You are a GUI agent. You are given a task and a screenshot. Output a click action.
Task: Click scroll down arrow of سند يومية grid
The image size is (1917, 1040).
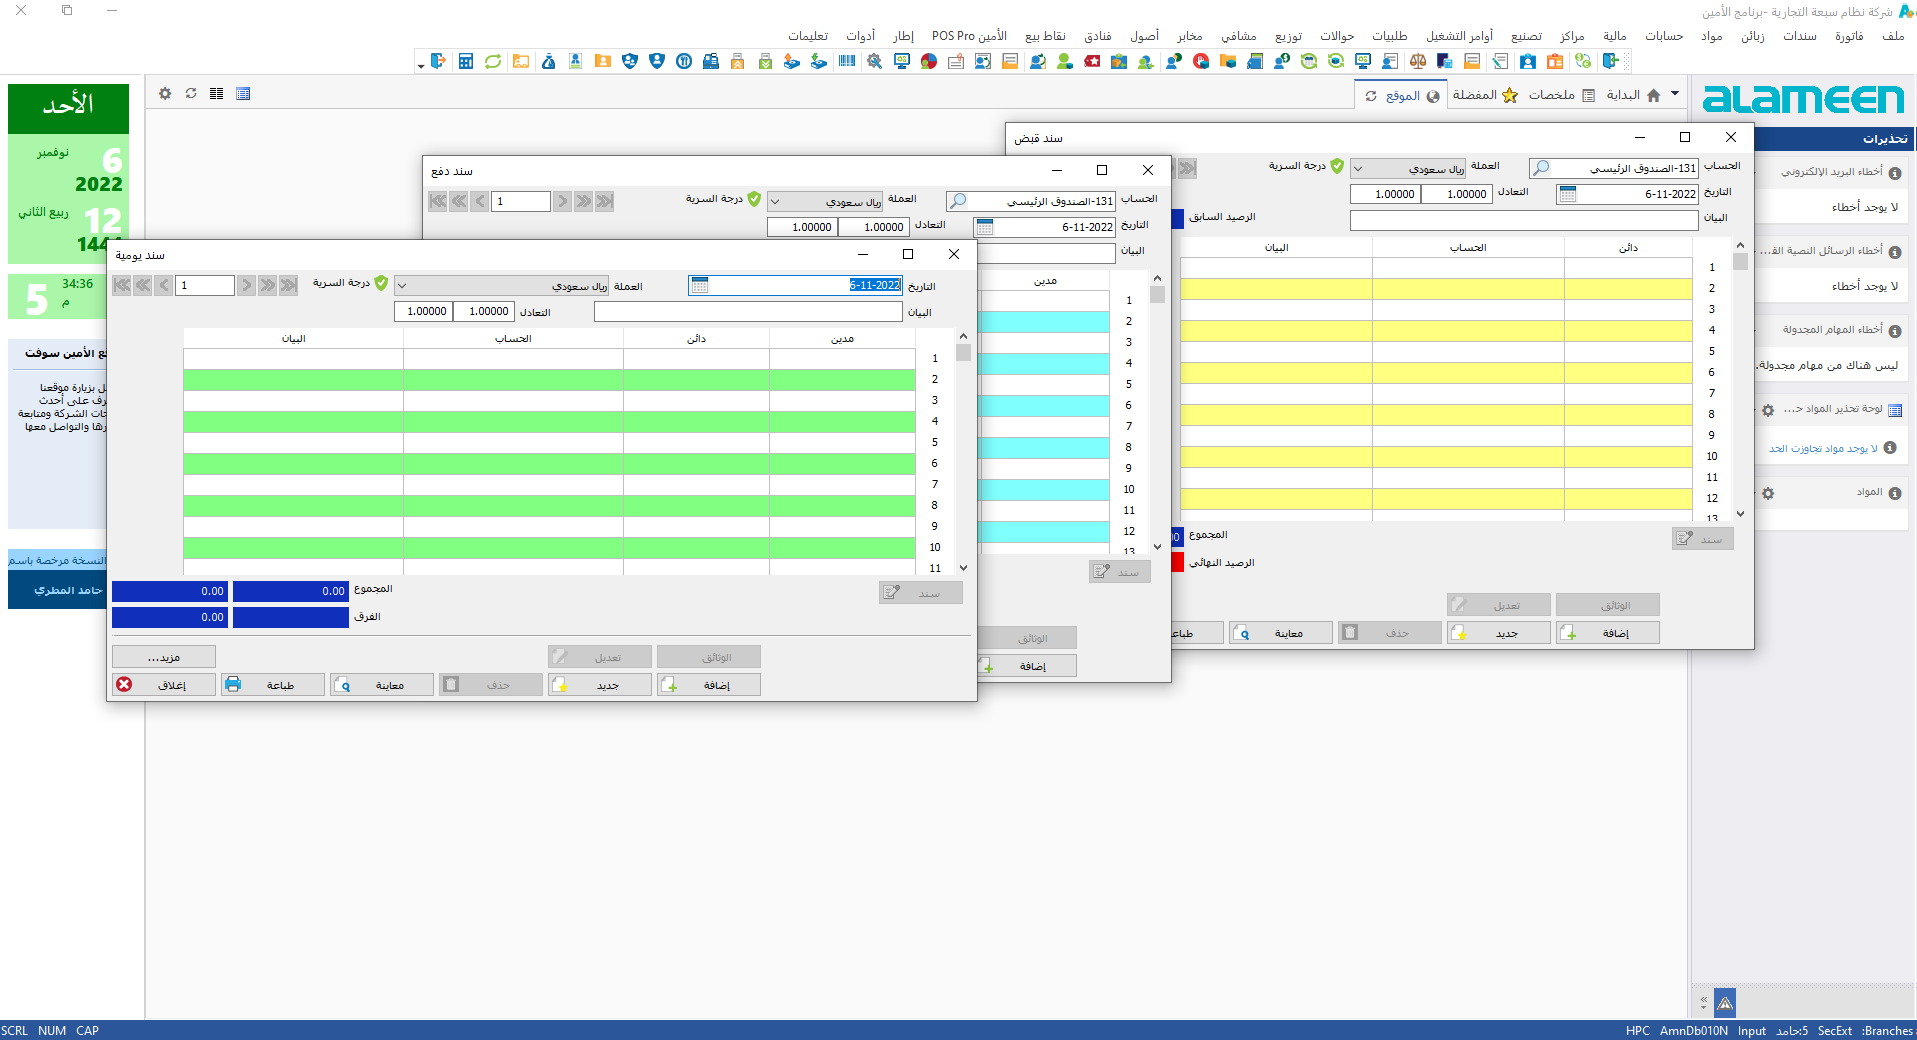(x=963, y=567)
